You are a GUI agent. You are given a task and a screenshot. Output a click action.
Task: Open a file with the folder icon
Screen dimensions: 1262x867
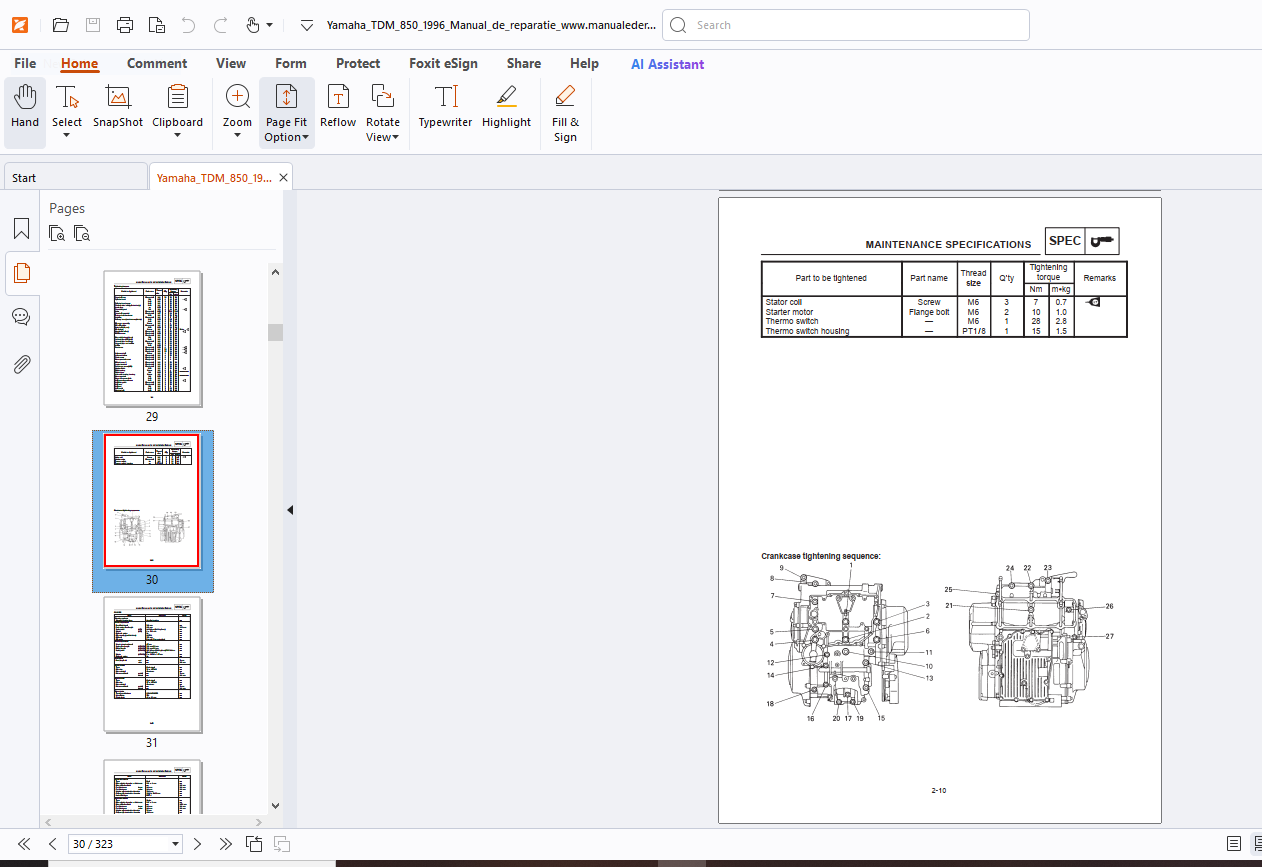[x=60, y=25]
